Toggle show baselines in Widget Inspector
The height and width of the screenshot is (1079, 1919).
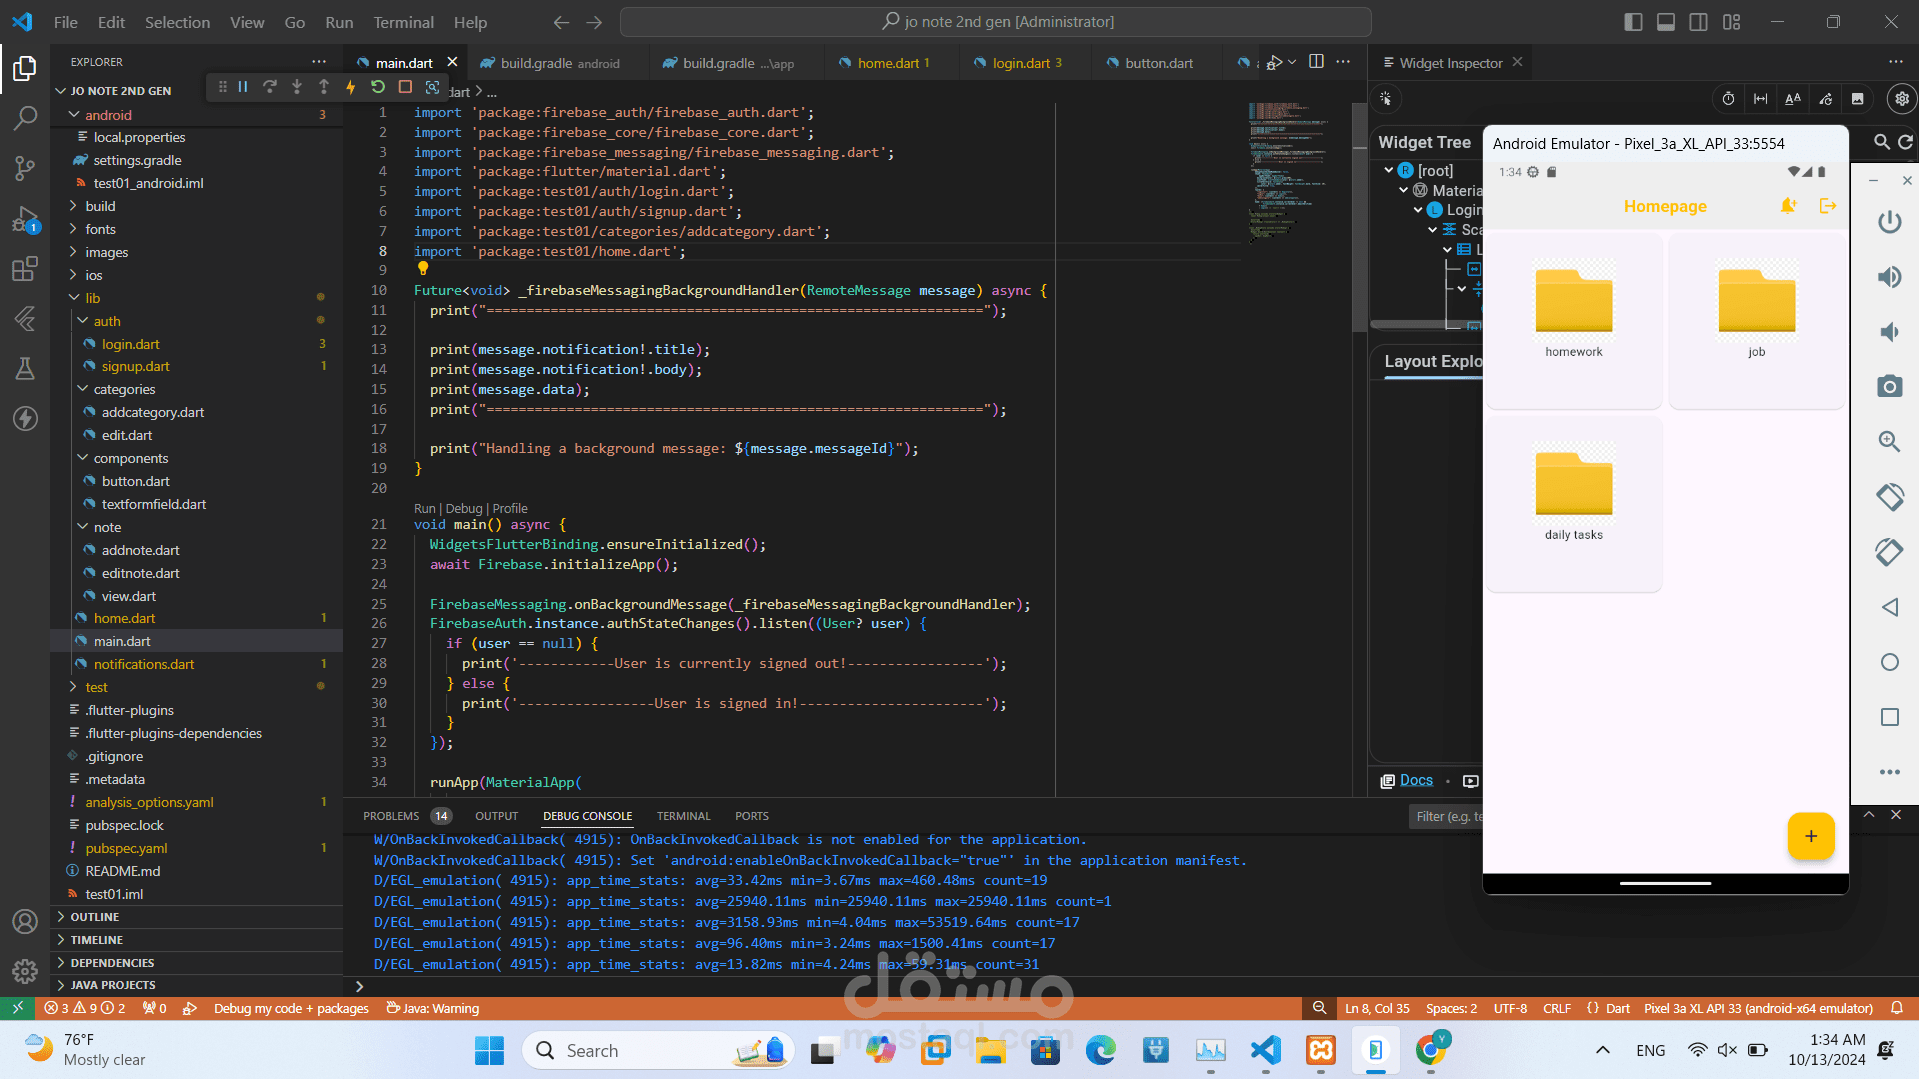1793,98
